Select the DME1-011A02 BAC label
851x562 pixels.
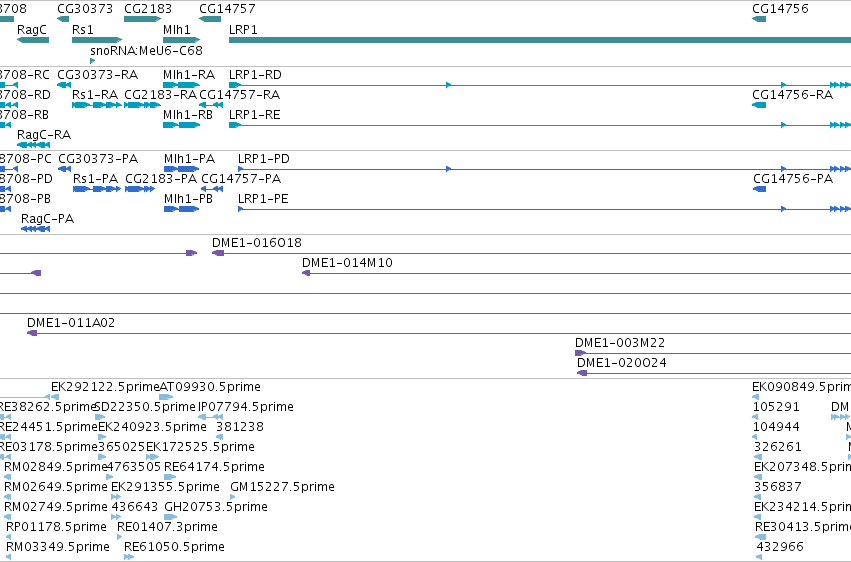point(71,323)
